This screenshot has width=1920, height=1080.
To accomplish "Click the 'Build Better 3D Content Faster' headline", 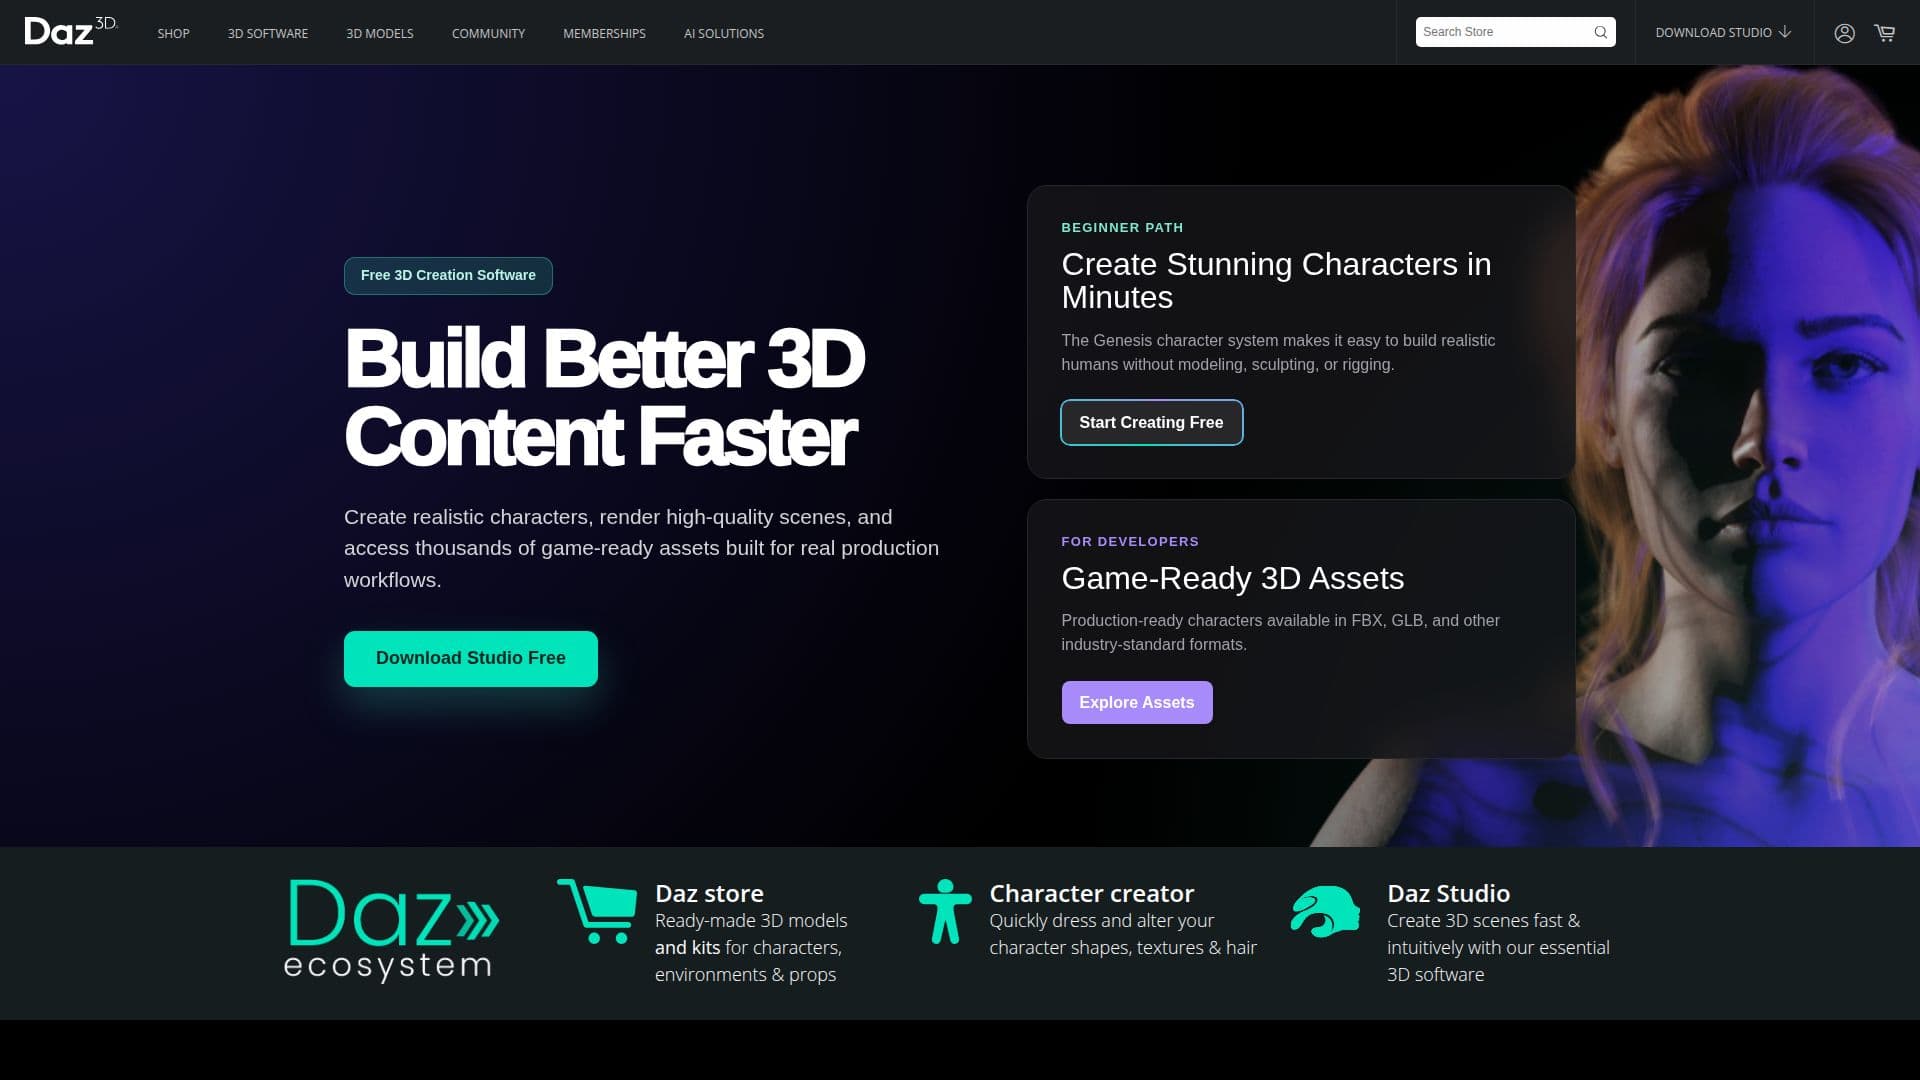I will [604, 397].
